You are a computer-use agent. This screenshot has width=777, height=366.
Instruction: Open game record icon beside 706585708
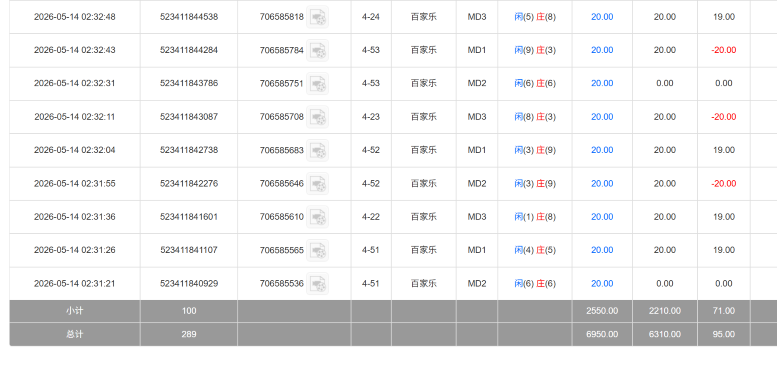(317, 117)
